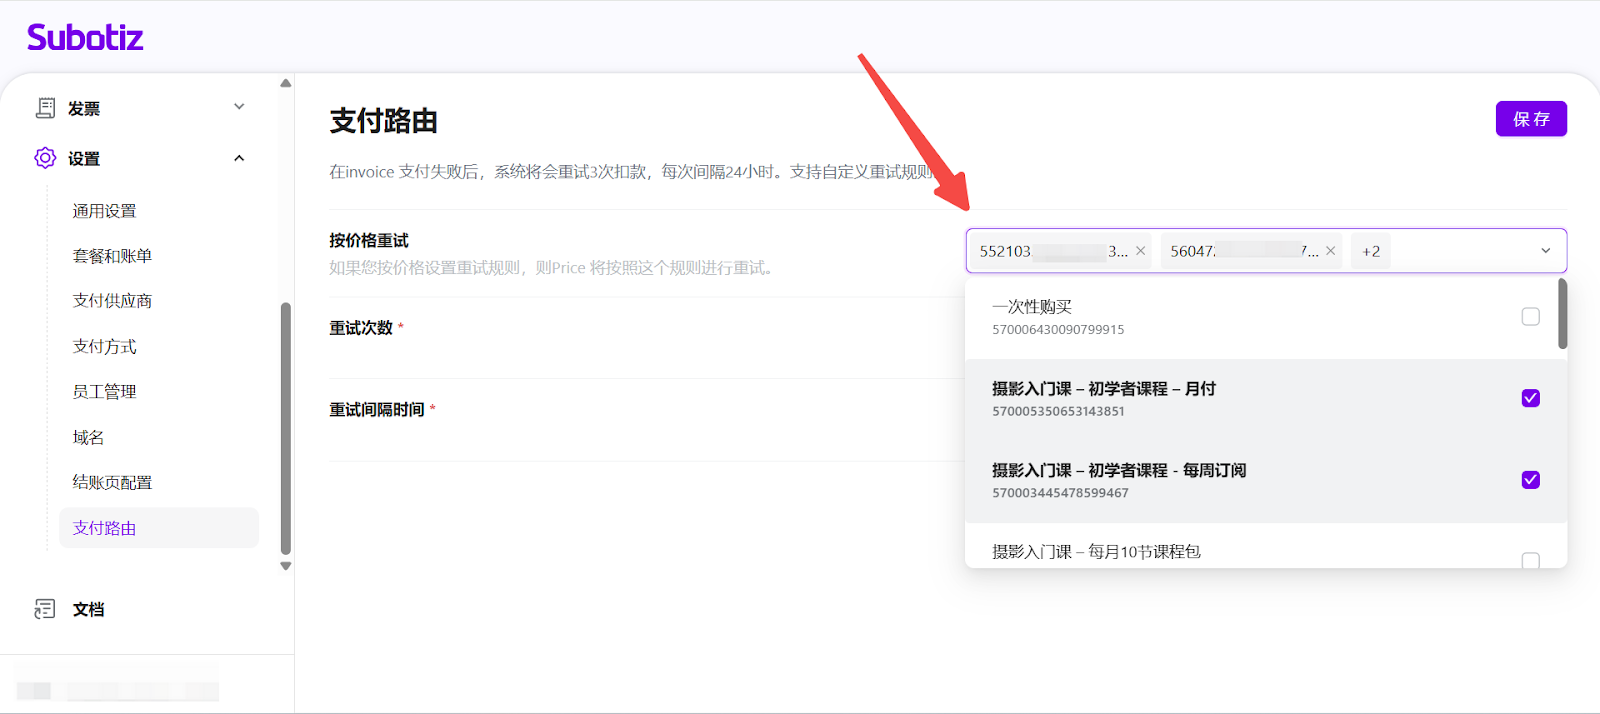Uncheck 摄影入门课 每周订阅 option

click(x=1530, y=480)
